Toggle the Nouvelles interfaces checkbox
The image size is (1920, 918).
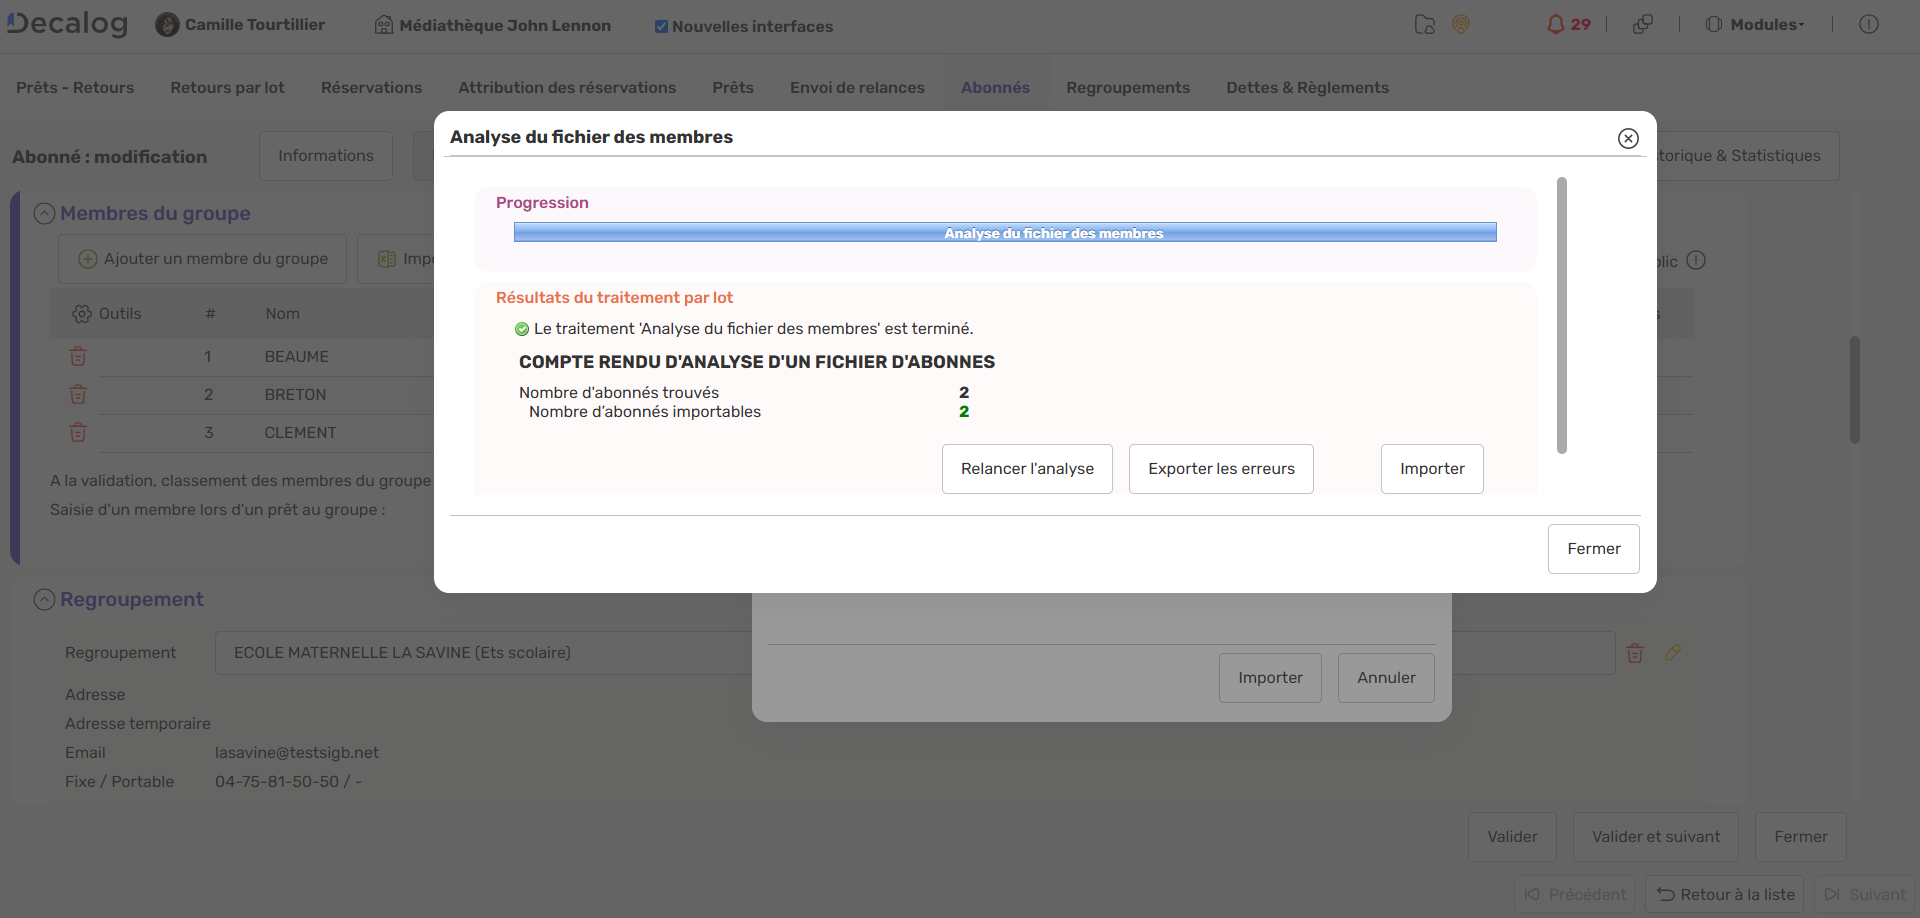661,27
